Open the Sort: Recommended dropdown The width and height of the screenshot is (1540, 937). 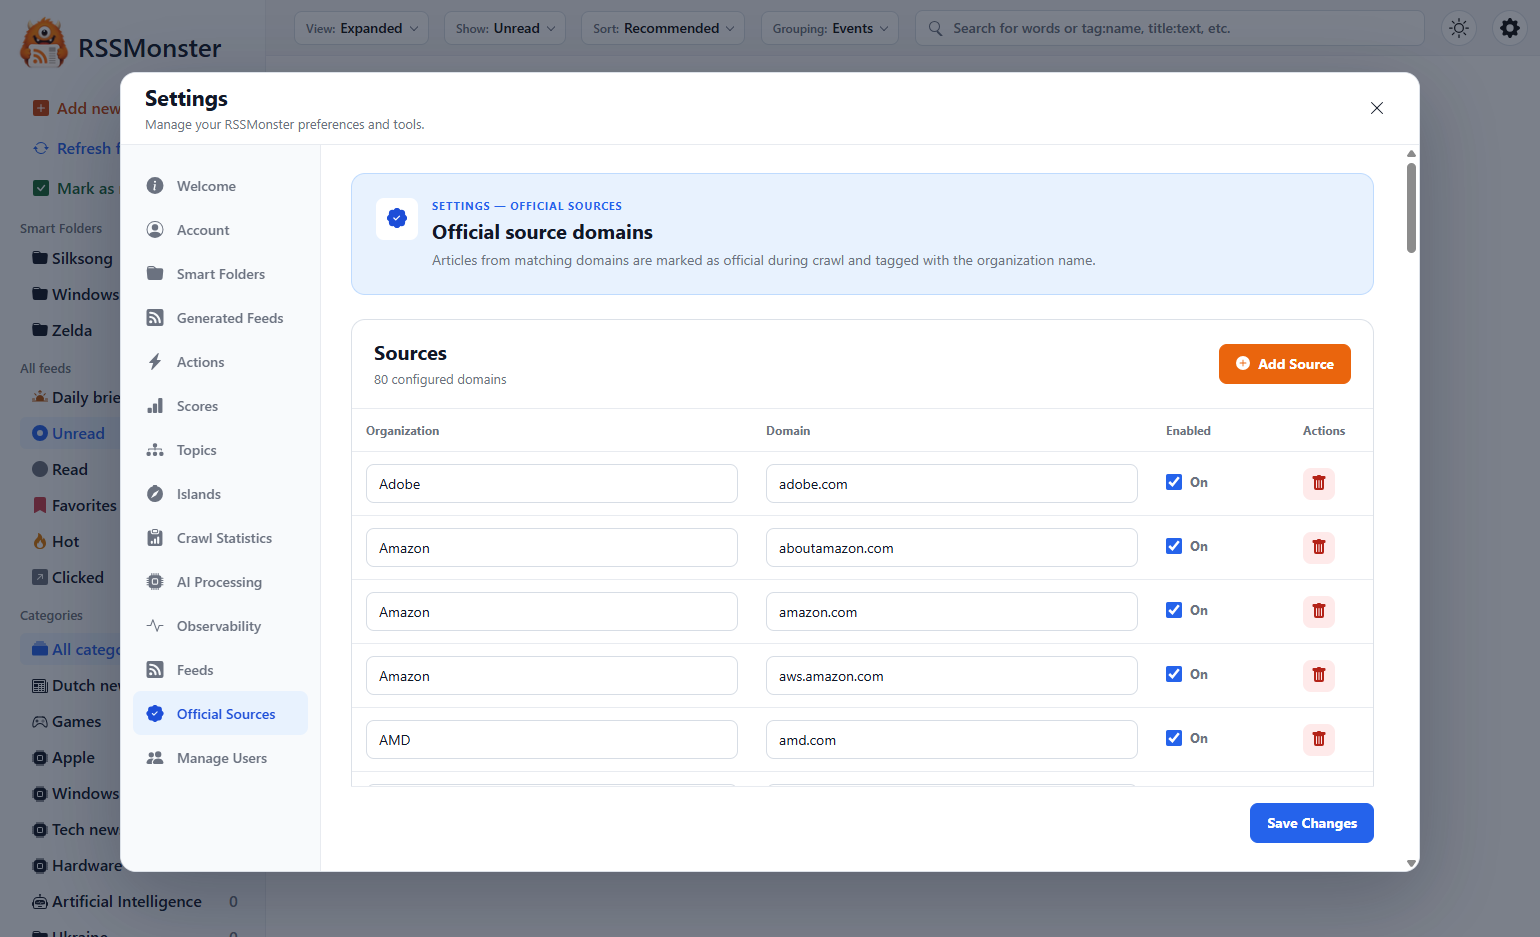click(663, 28)
